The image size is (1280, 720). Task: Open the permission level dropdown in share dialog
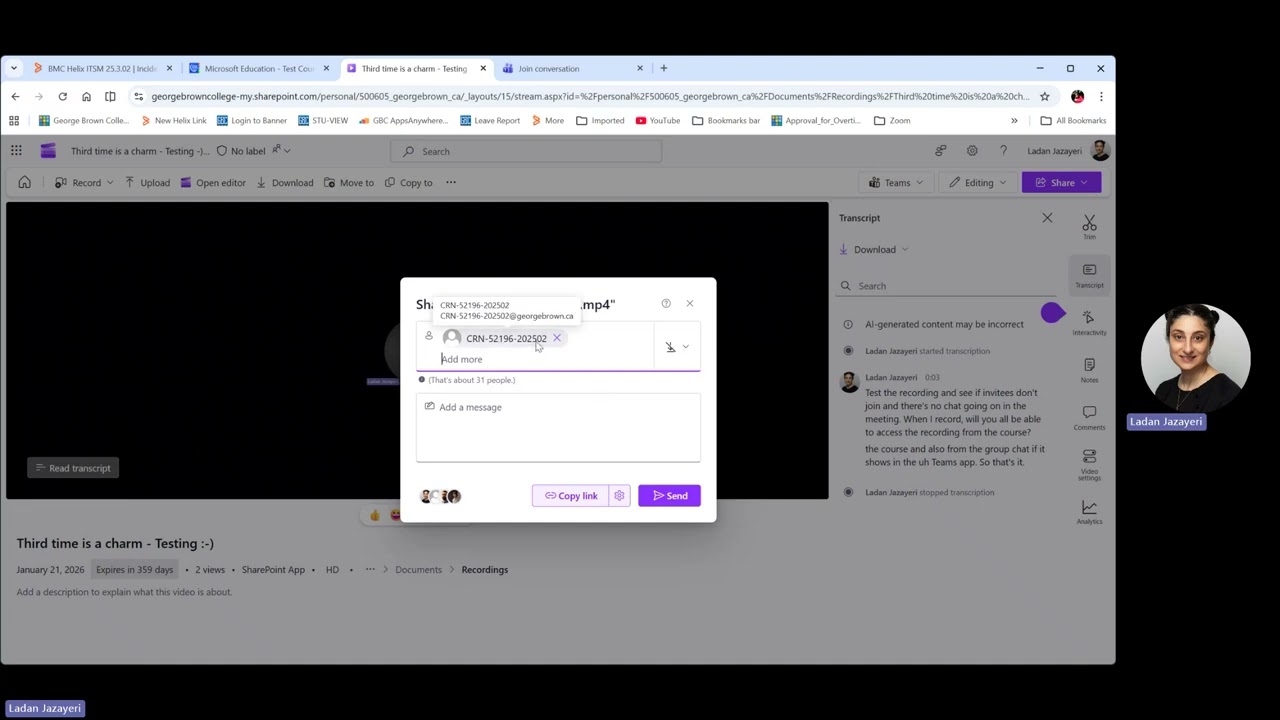click(677, 347)
